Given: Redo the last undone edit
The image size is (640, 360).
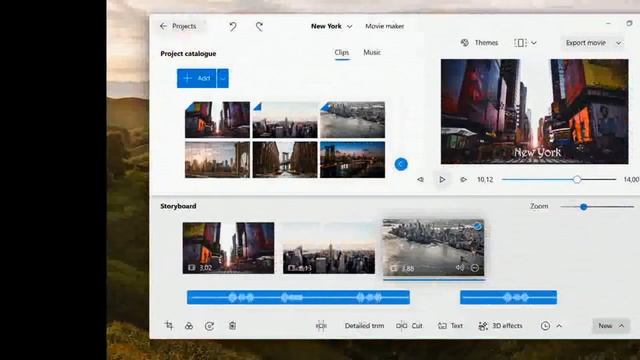Looking at the screenshot, I should pyautogui.click(x=259, y=27).
